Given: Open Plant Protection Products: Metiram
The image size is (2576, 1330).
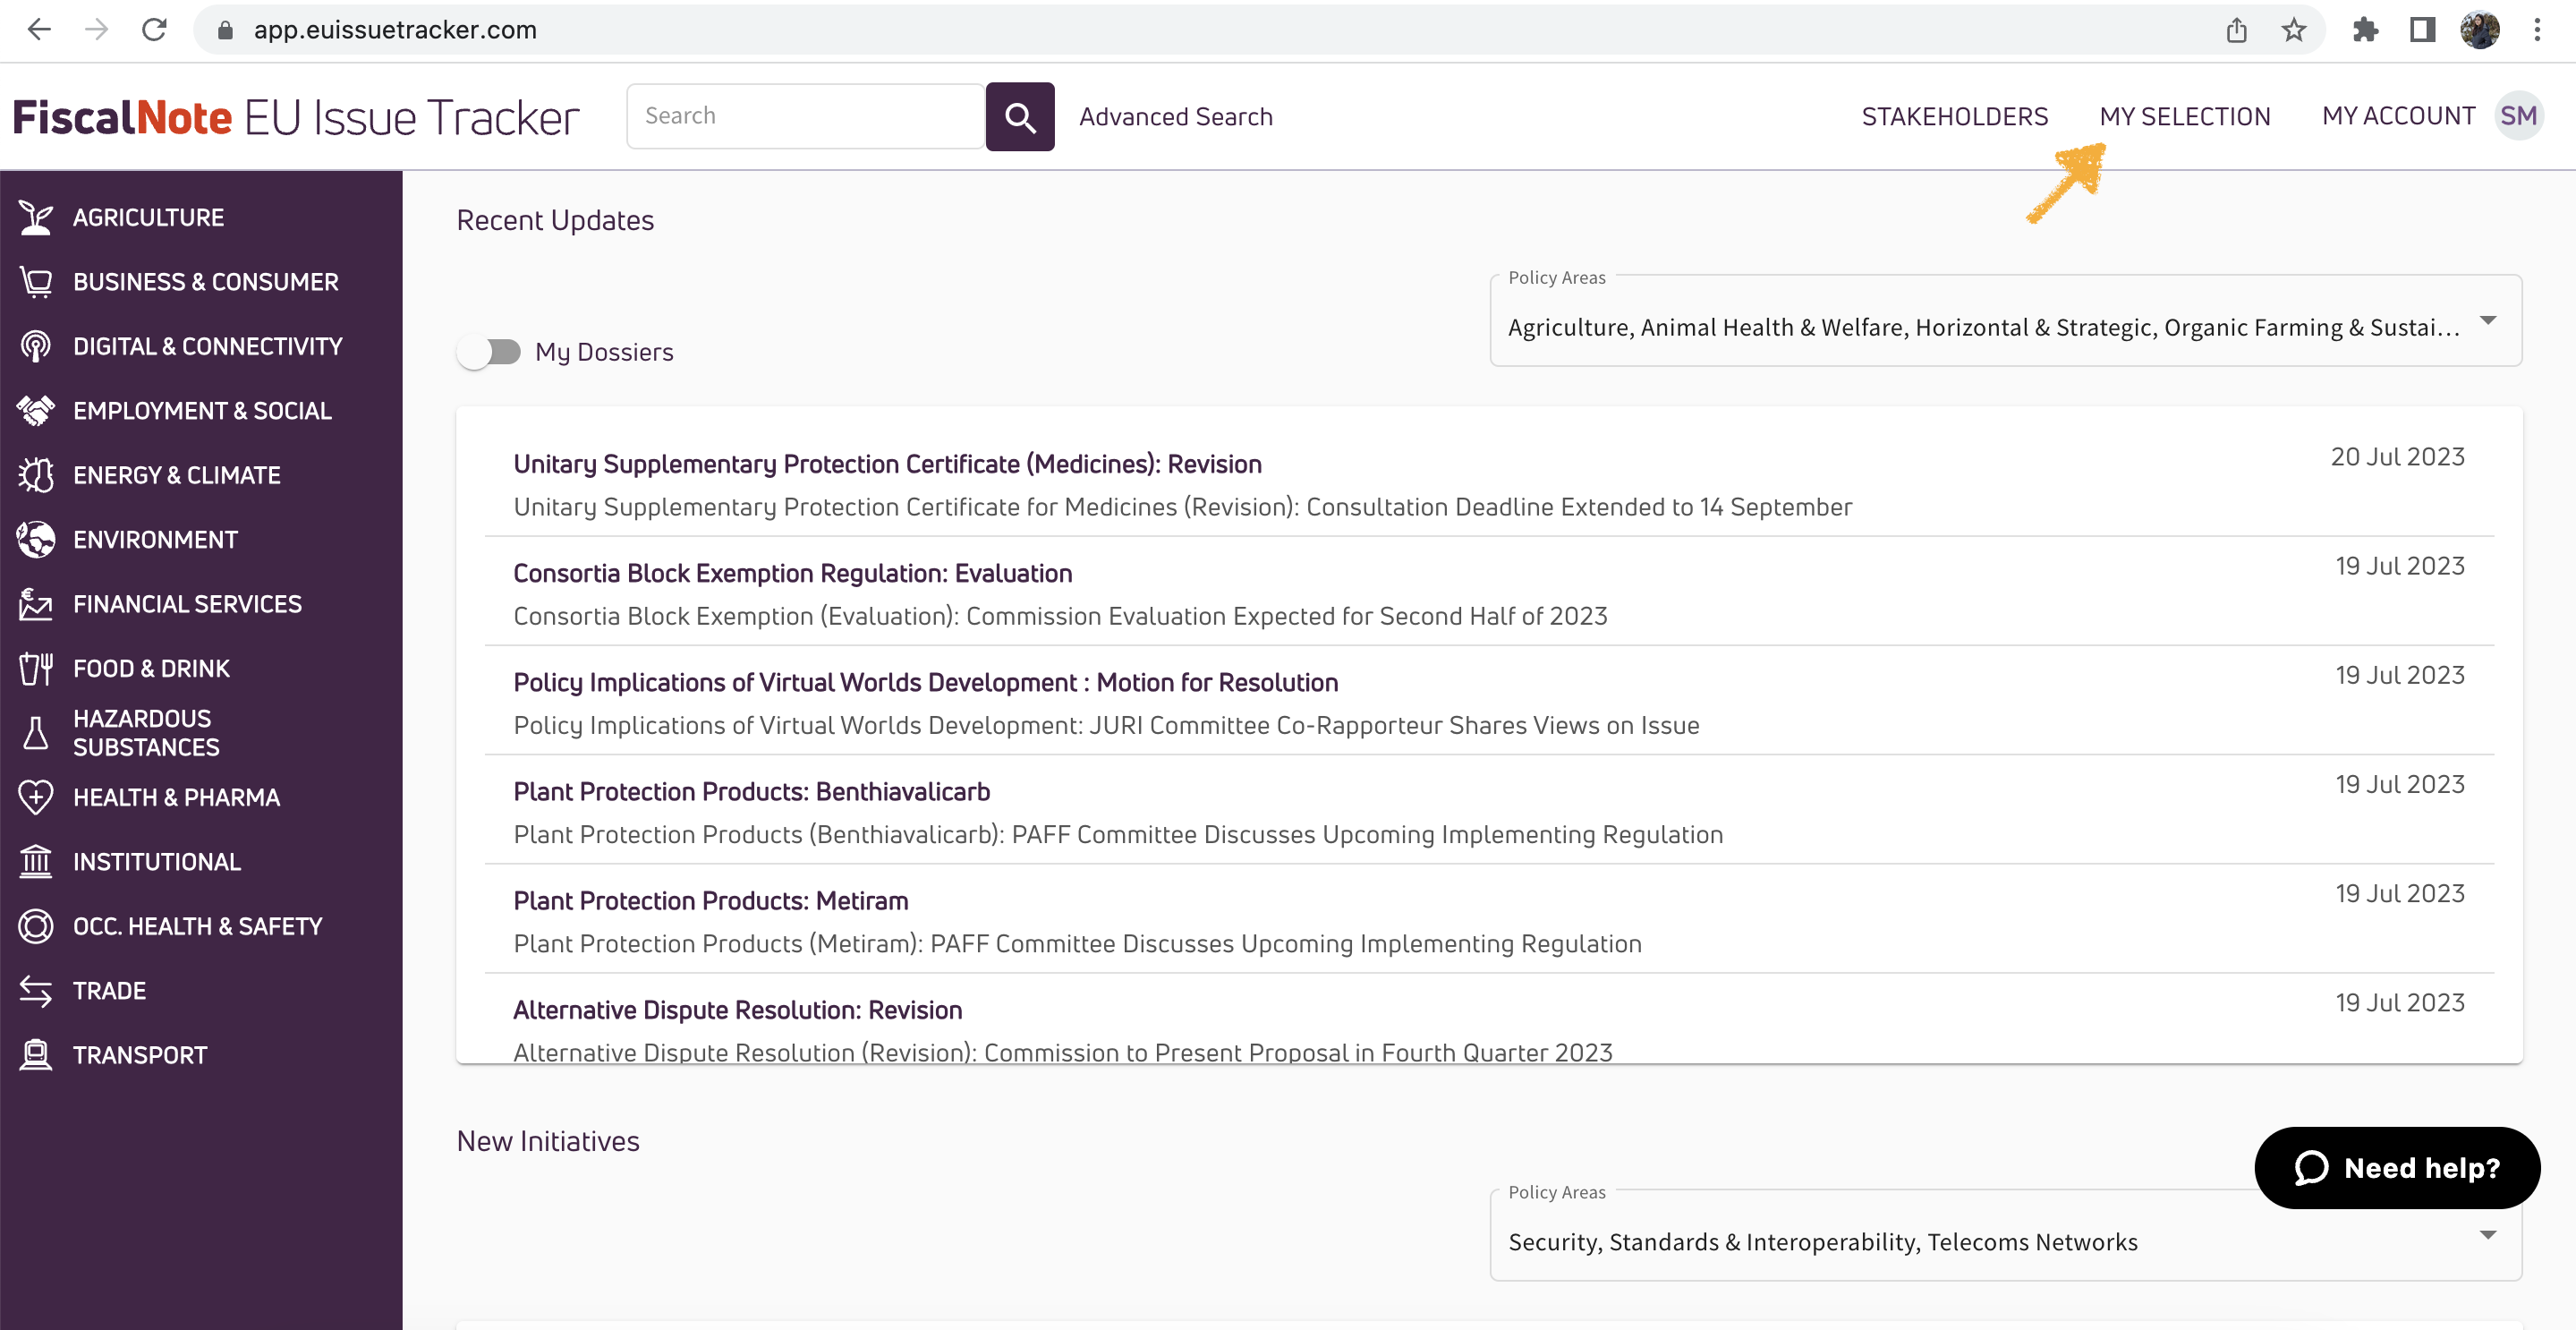Looking at the screenshot, I should (710, 900).
